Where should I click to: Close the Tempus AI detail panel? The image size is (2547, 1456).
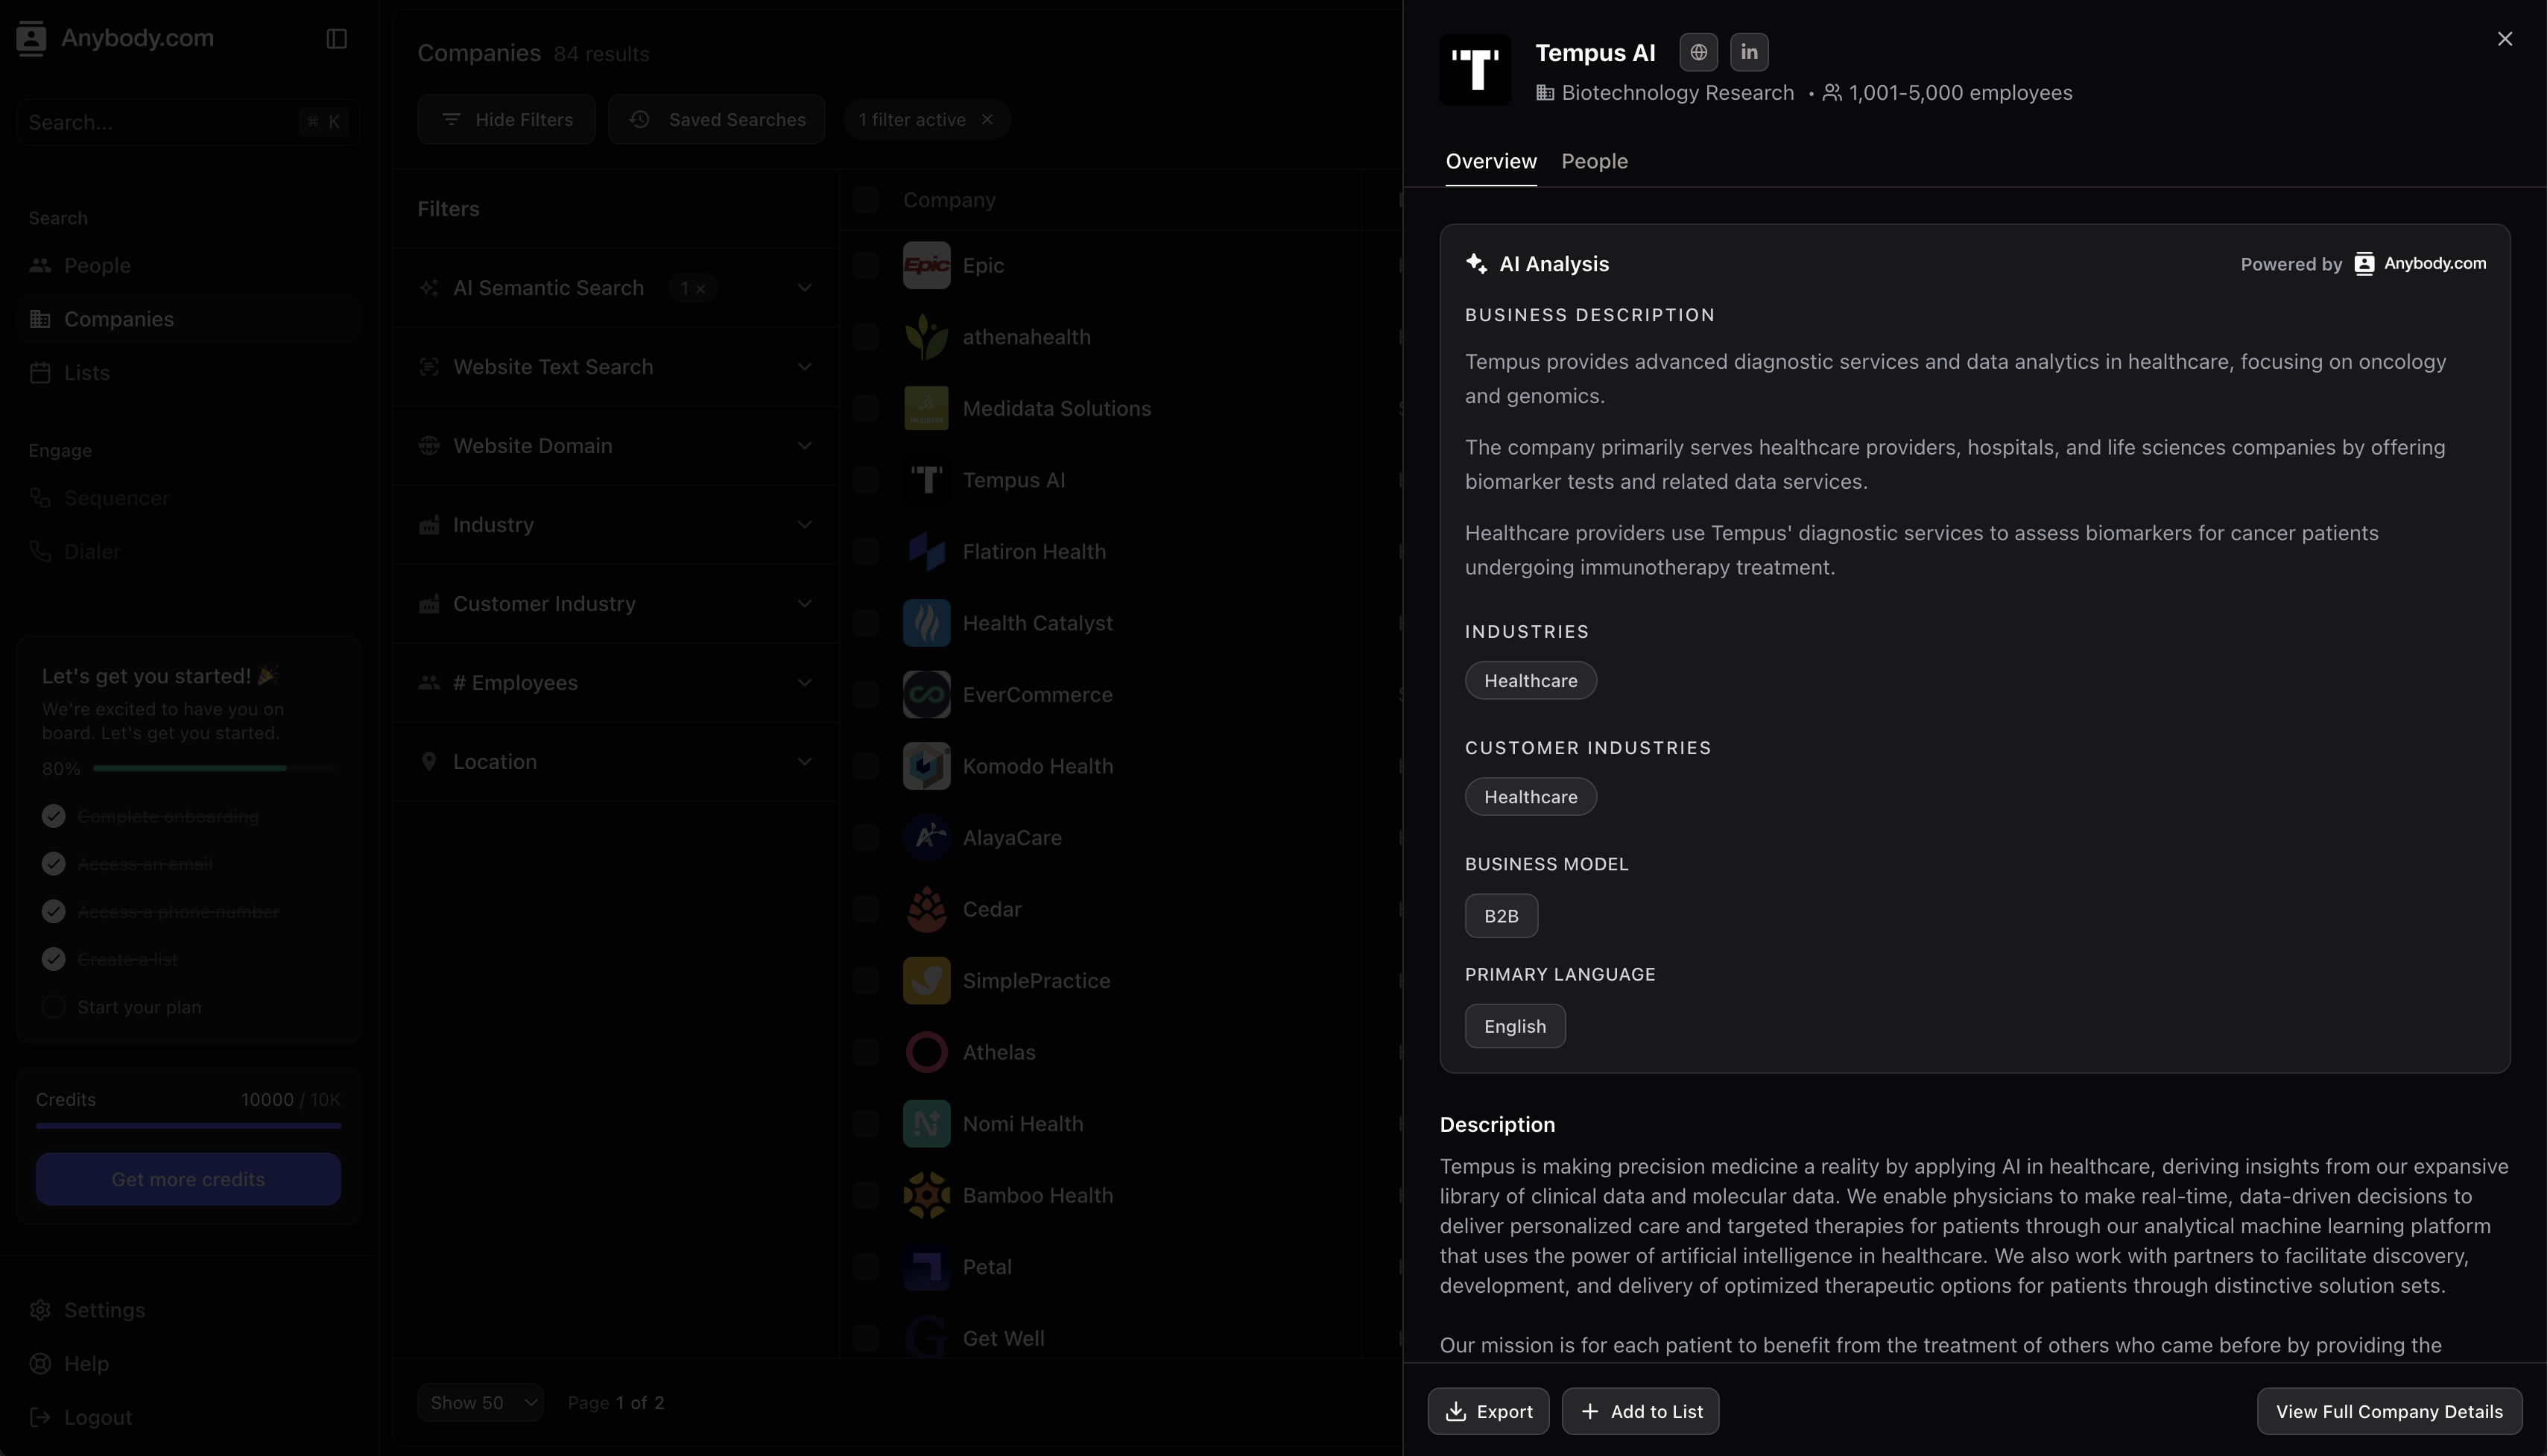click(x=2505, y=38)
